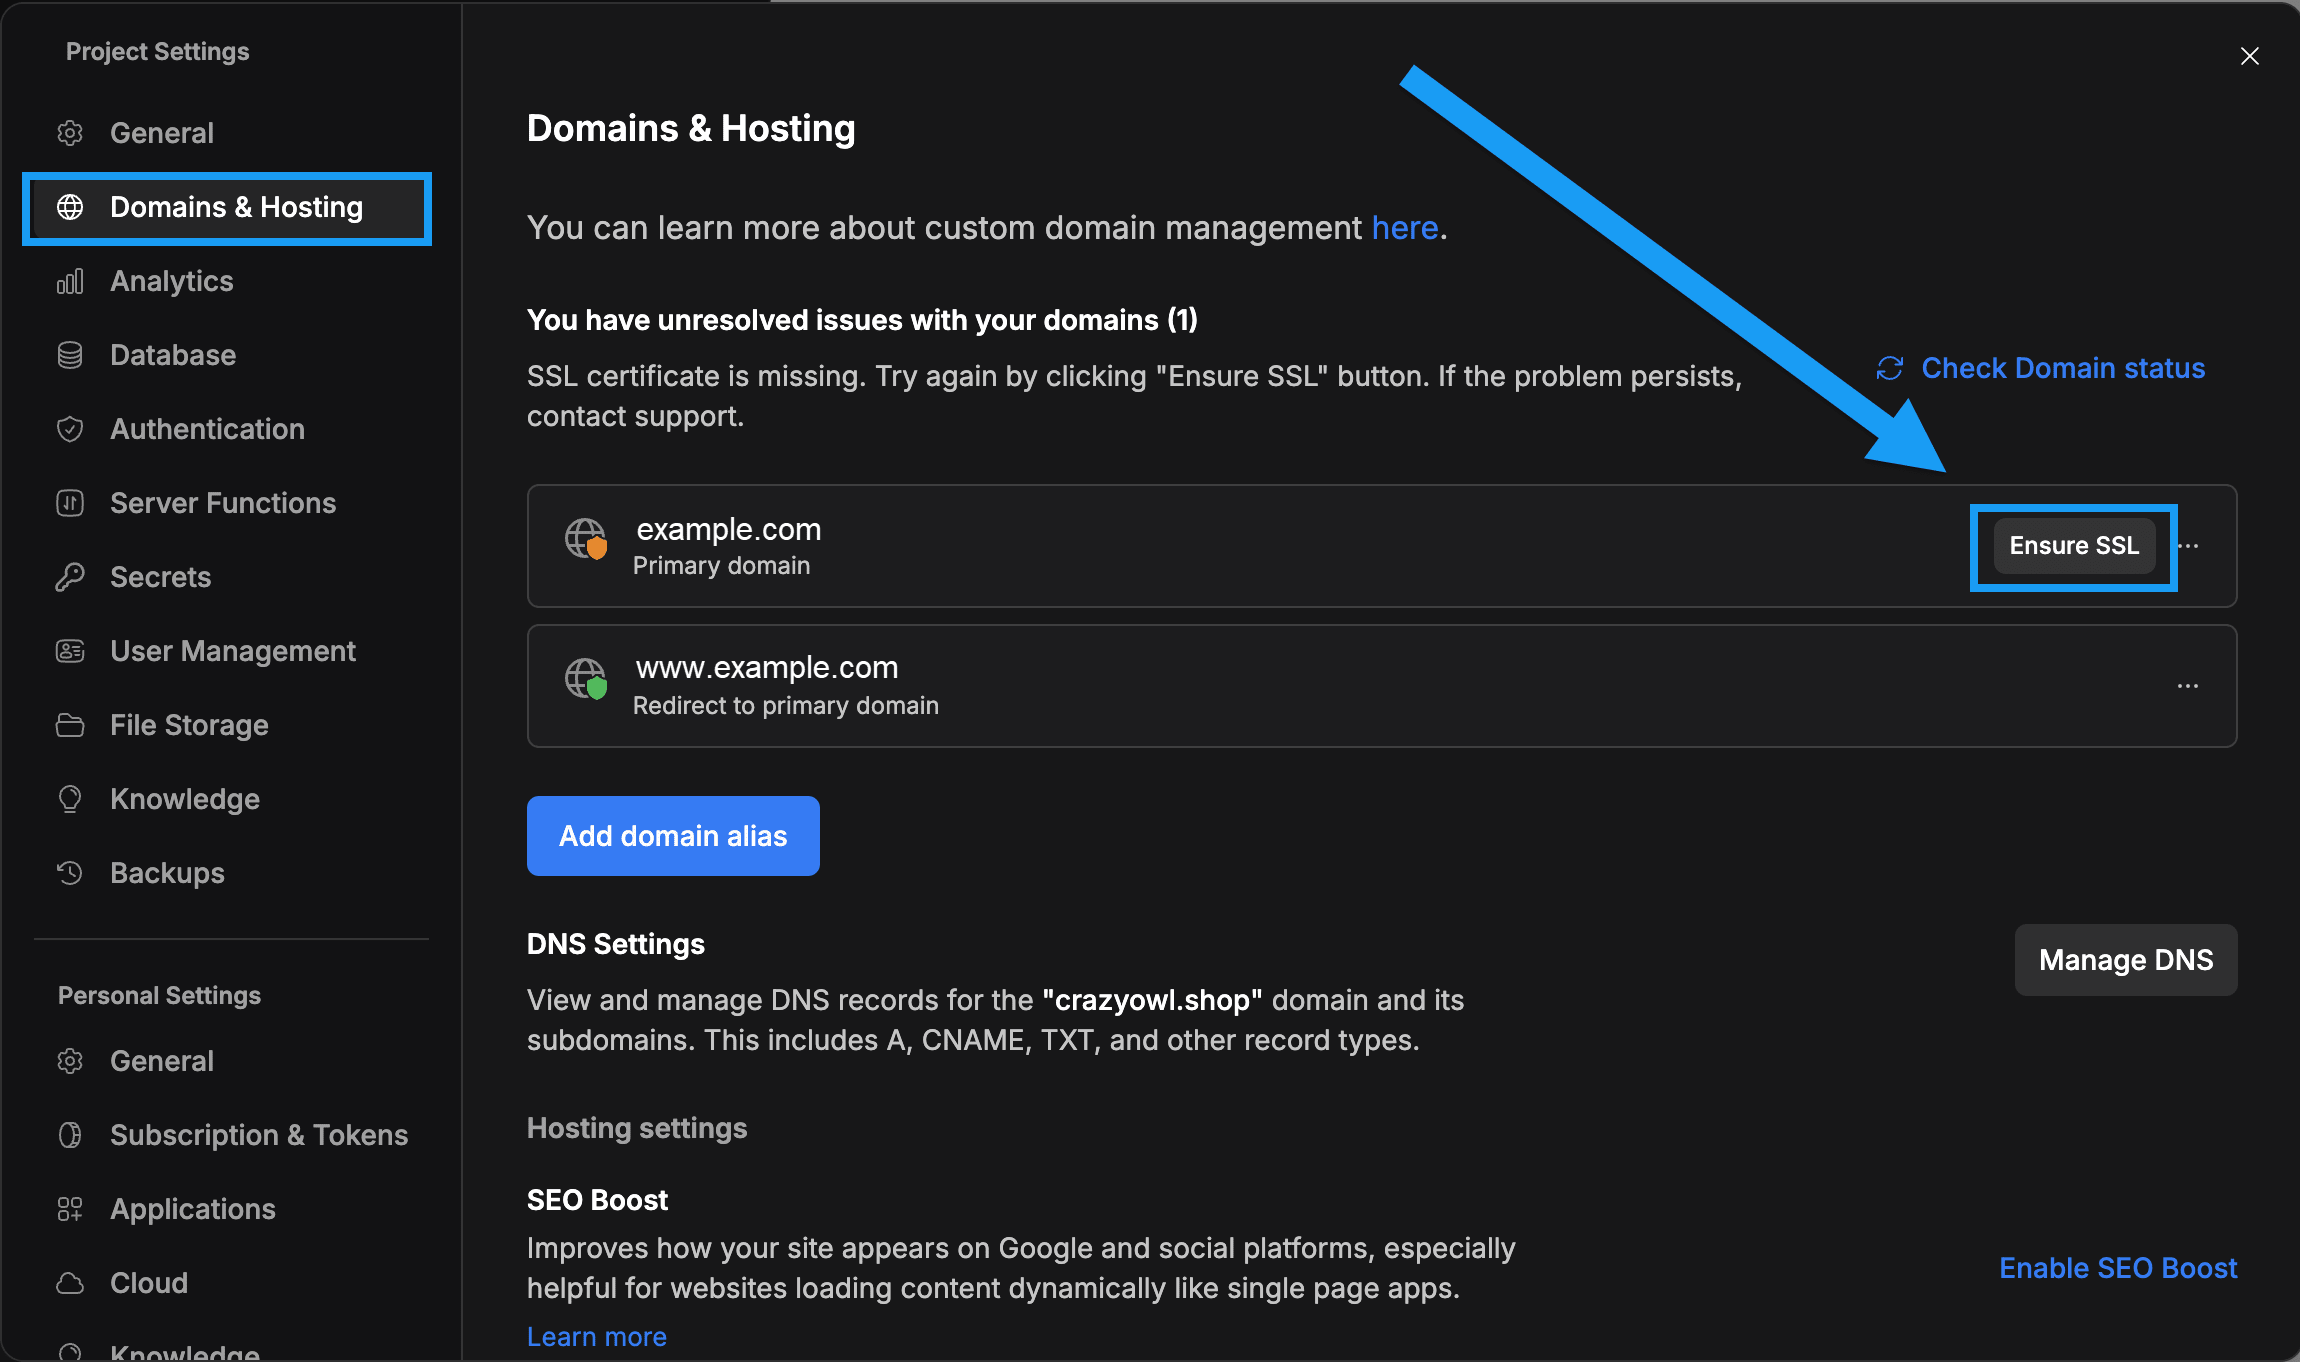Click the Manage DNS button
The width and height of the screenshot is (2300, 1362).
(x=2125, y=960)
